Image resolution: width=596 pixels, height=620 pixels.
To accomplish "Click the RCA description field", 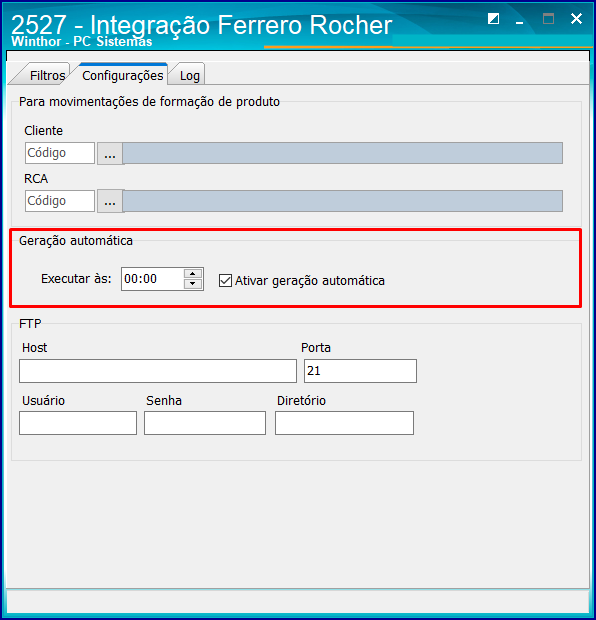I will coord(342,201).
